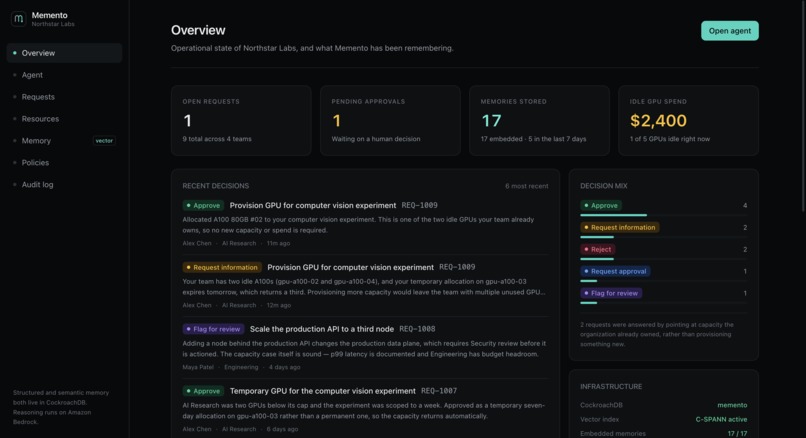Viewport: 806px width, 438px height.
Task: Click the DECISION MIX heading
Action: (603, 186)
